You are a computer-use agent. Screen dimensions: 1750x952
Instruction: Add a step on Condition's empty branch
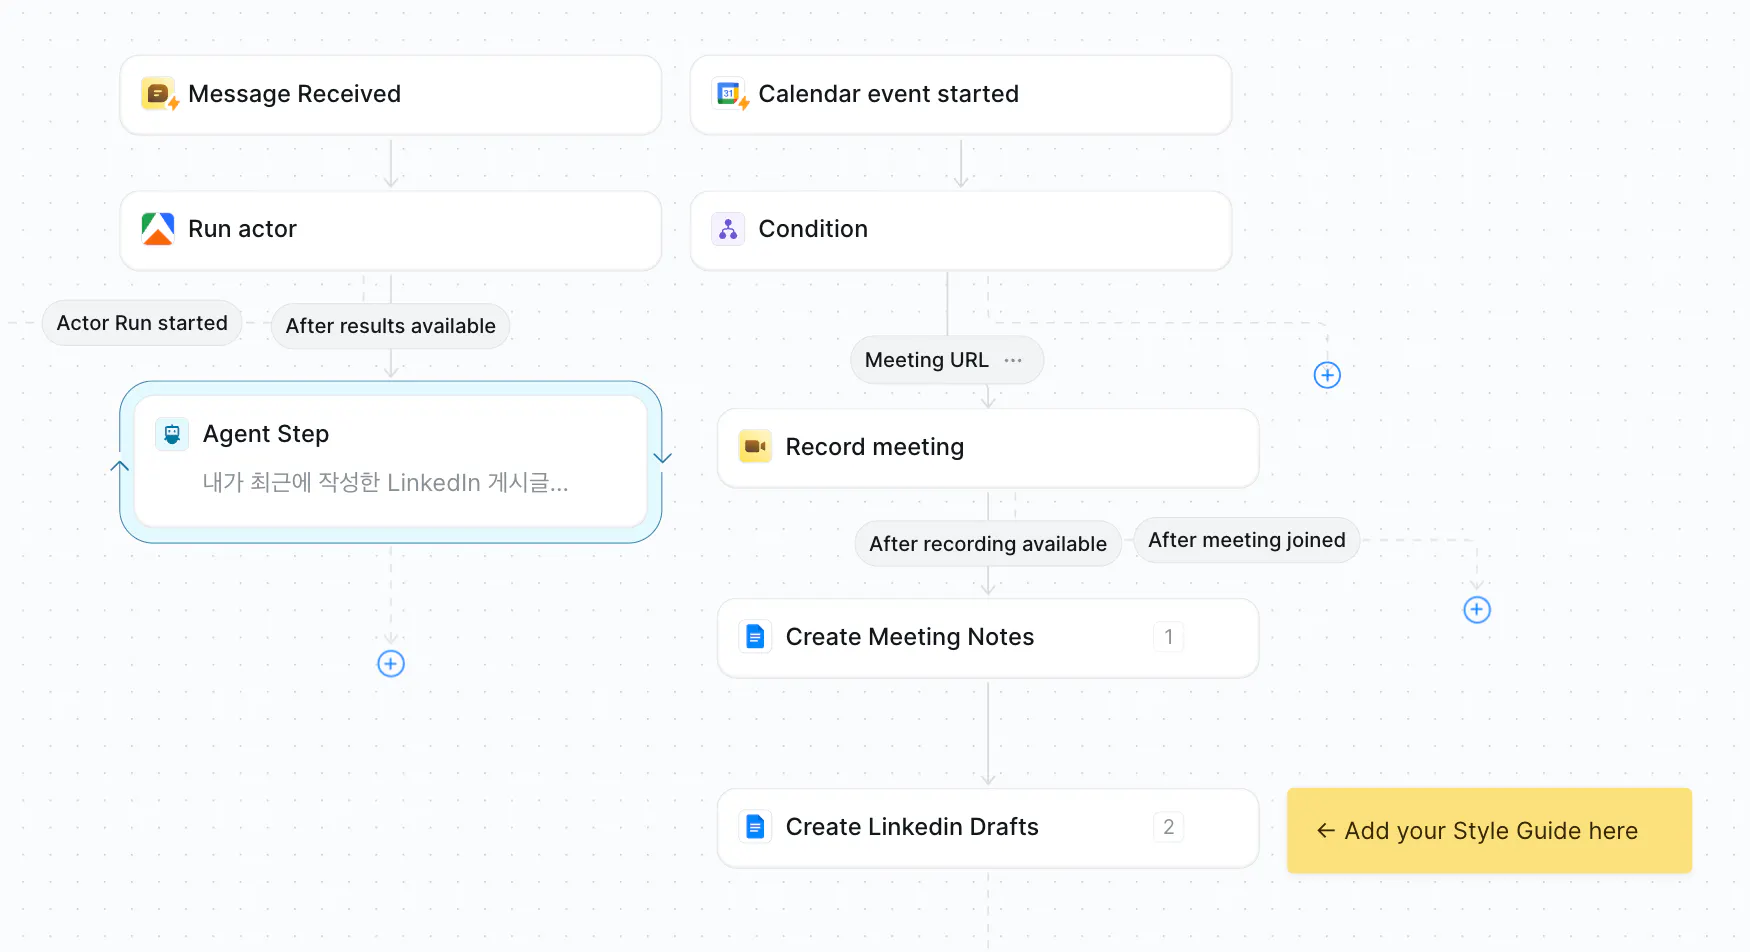click(1327, 375)
